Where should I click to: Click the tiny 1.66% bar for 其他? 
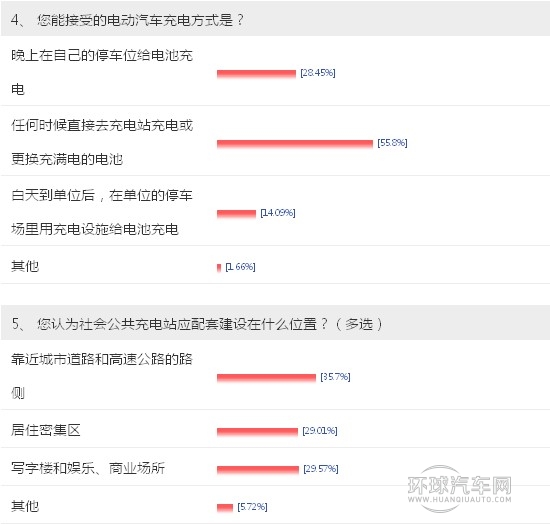tap(219, 268)
